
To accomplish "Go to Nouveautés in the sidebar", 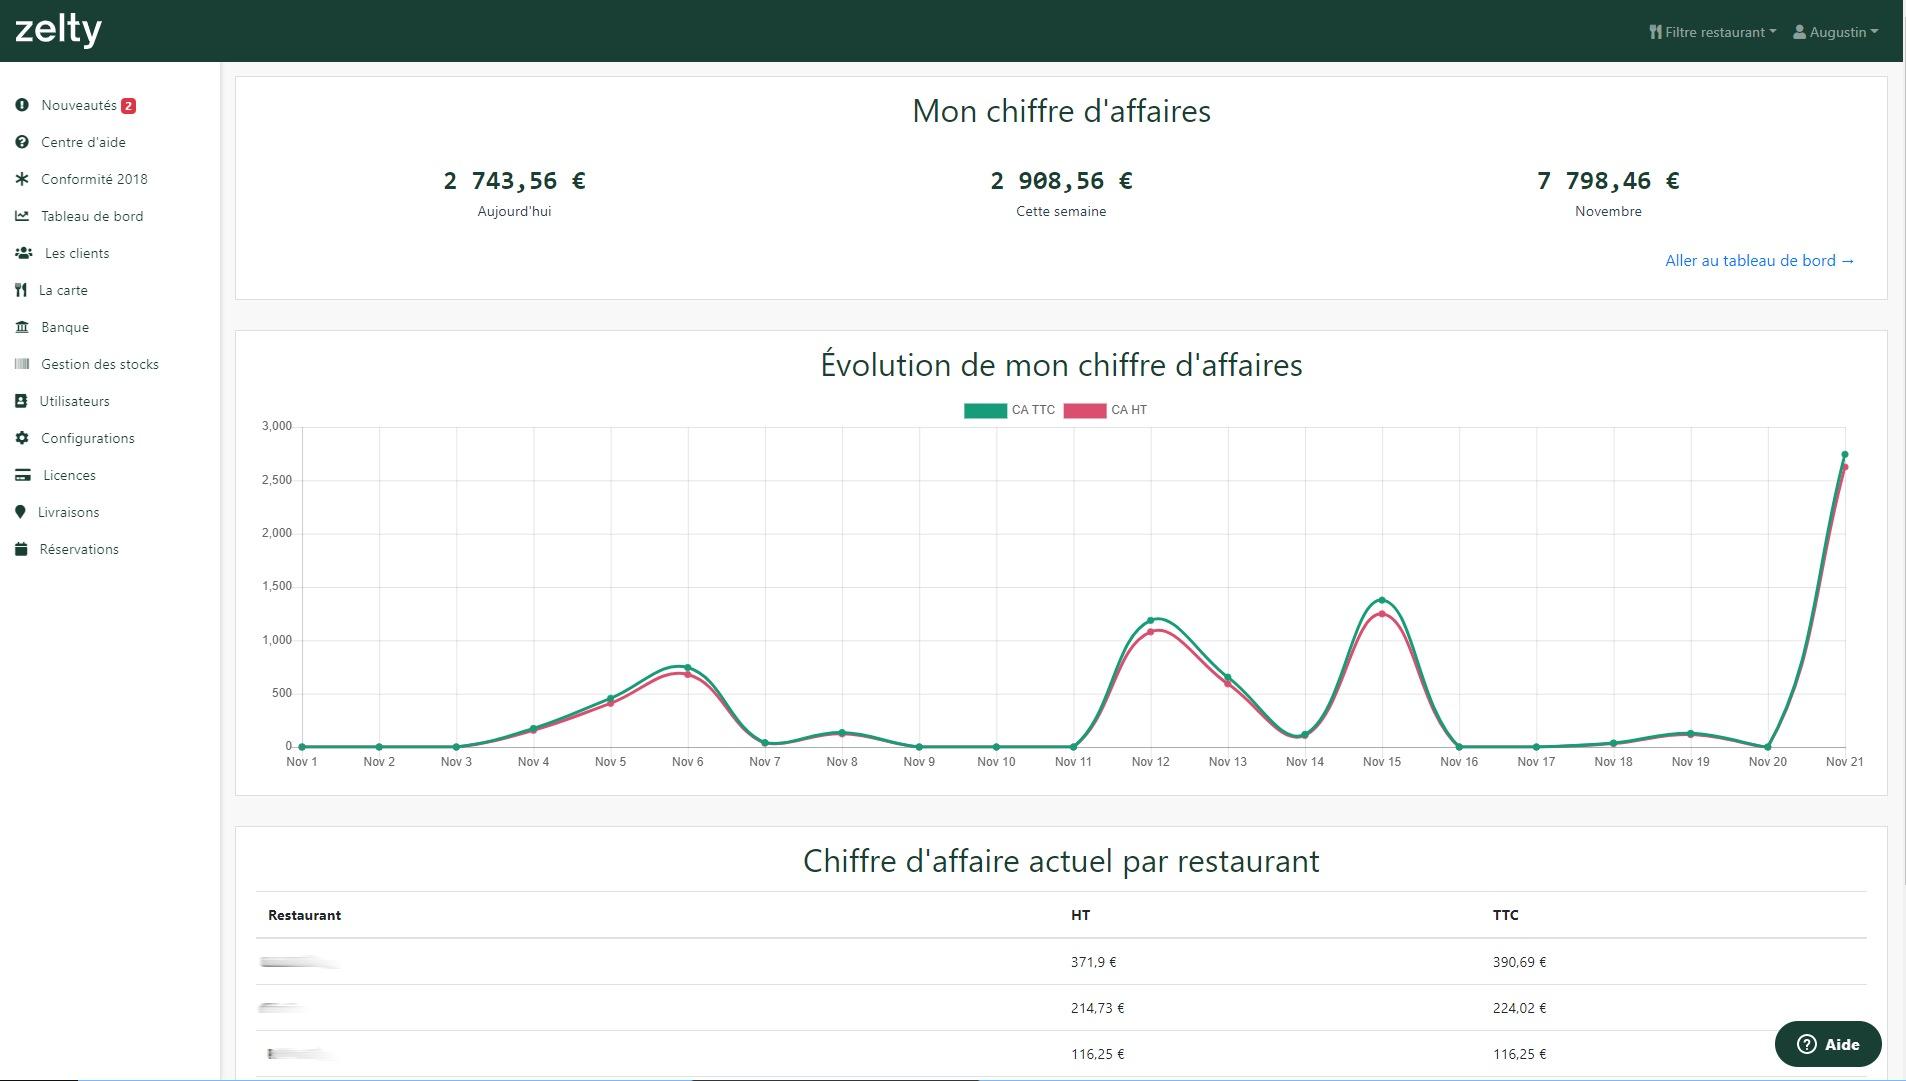I will click(78, 105).
